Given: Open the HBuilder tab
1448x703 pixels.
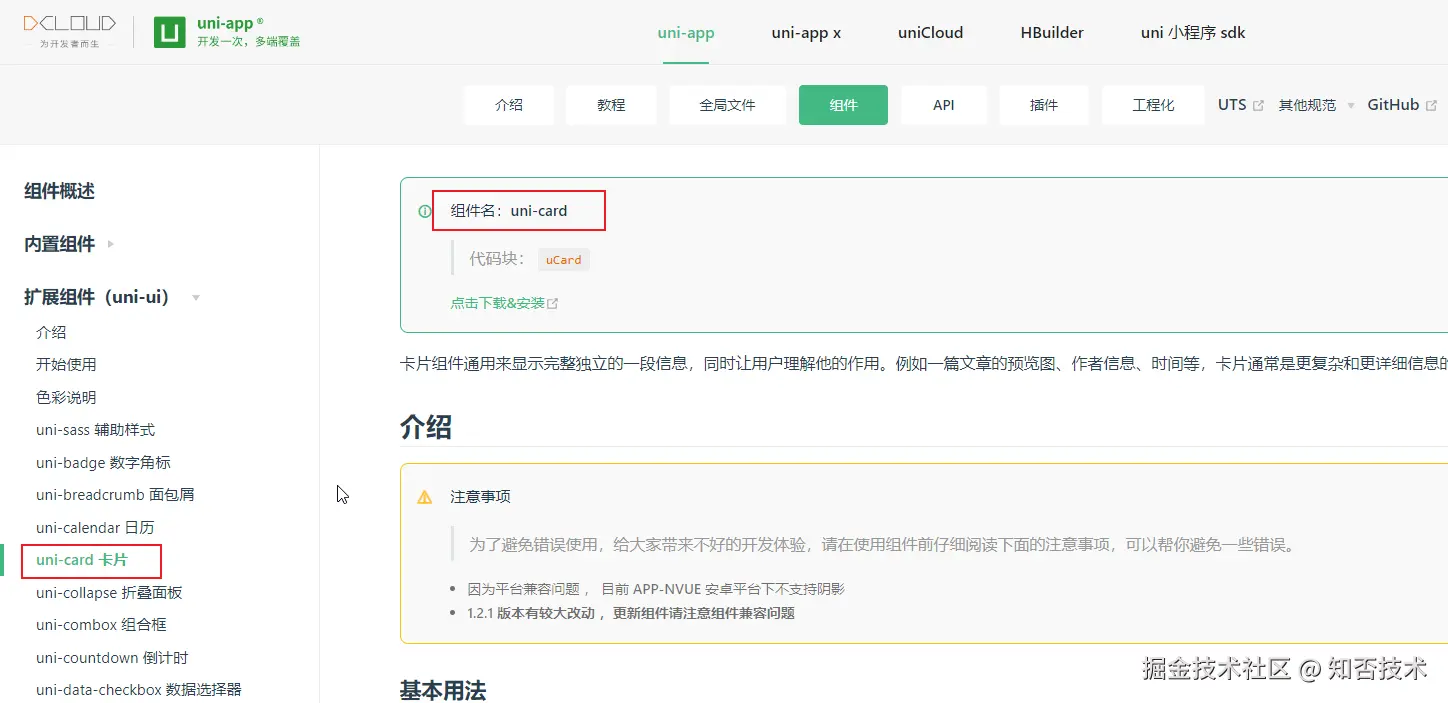Looking at the screenshot, I should point(1052,32).
